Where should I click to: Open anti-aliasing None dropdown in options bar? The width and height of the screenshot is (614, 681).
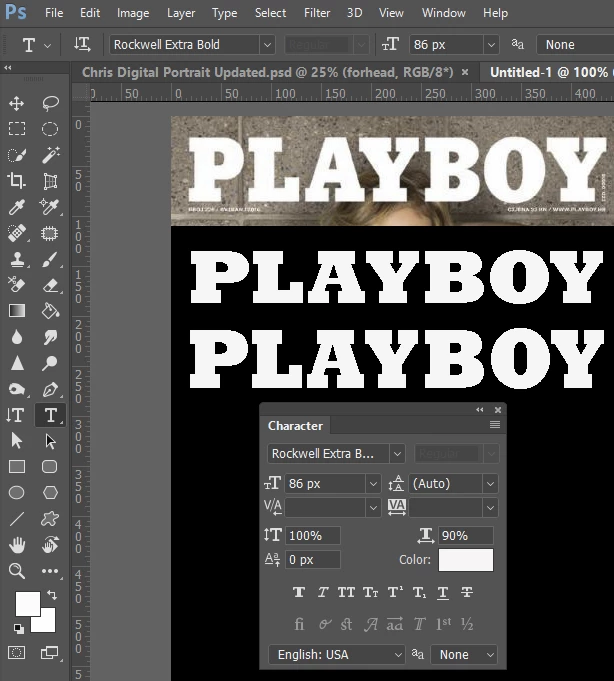click(575, 45)
